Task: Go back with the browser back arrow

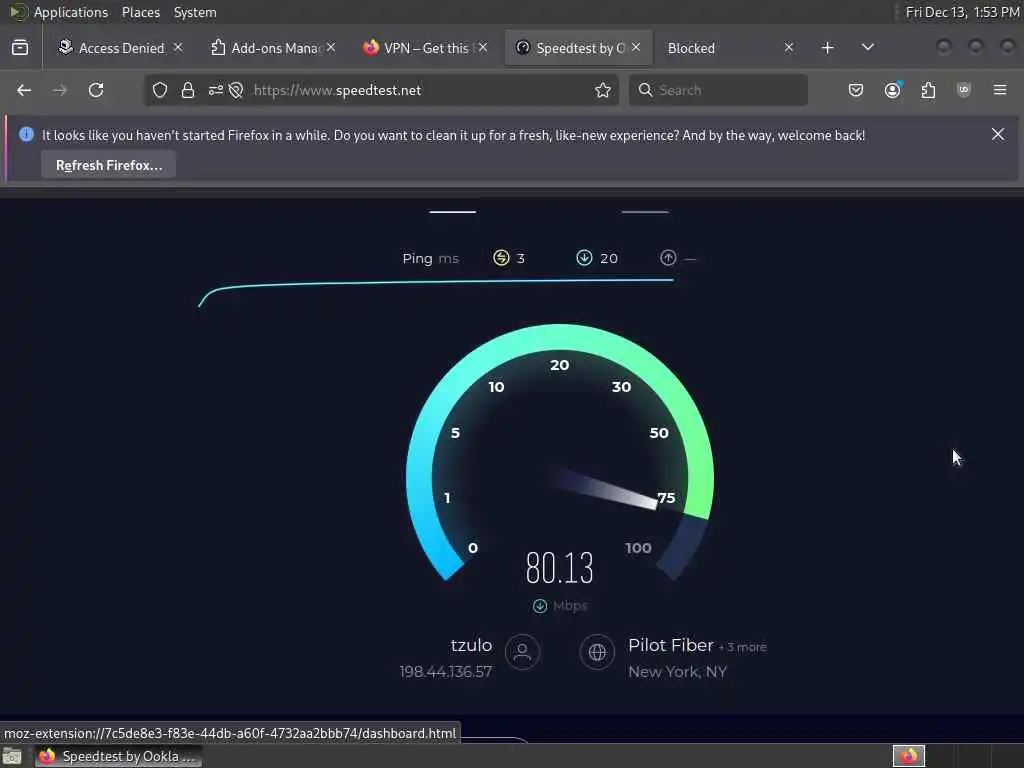Action: click(x=24, y=90)
